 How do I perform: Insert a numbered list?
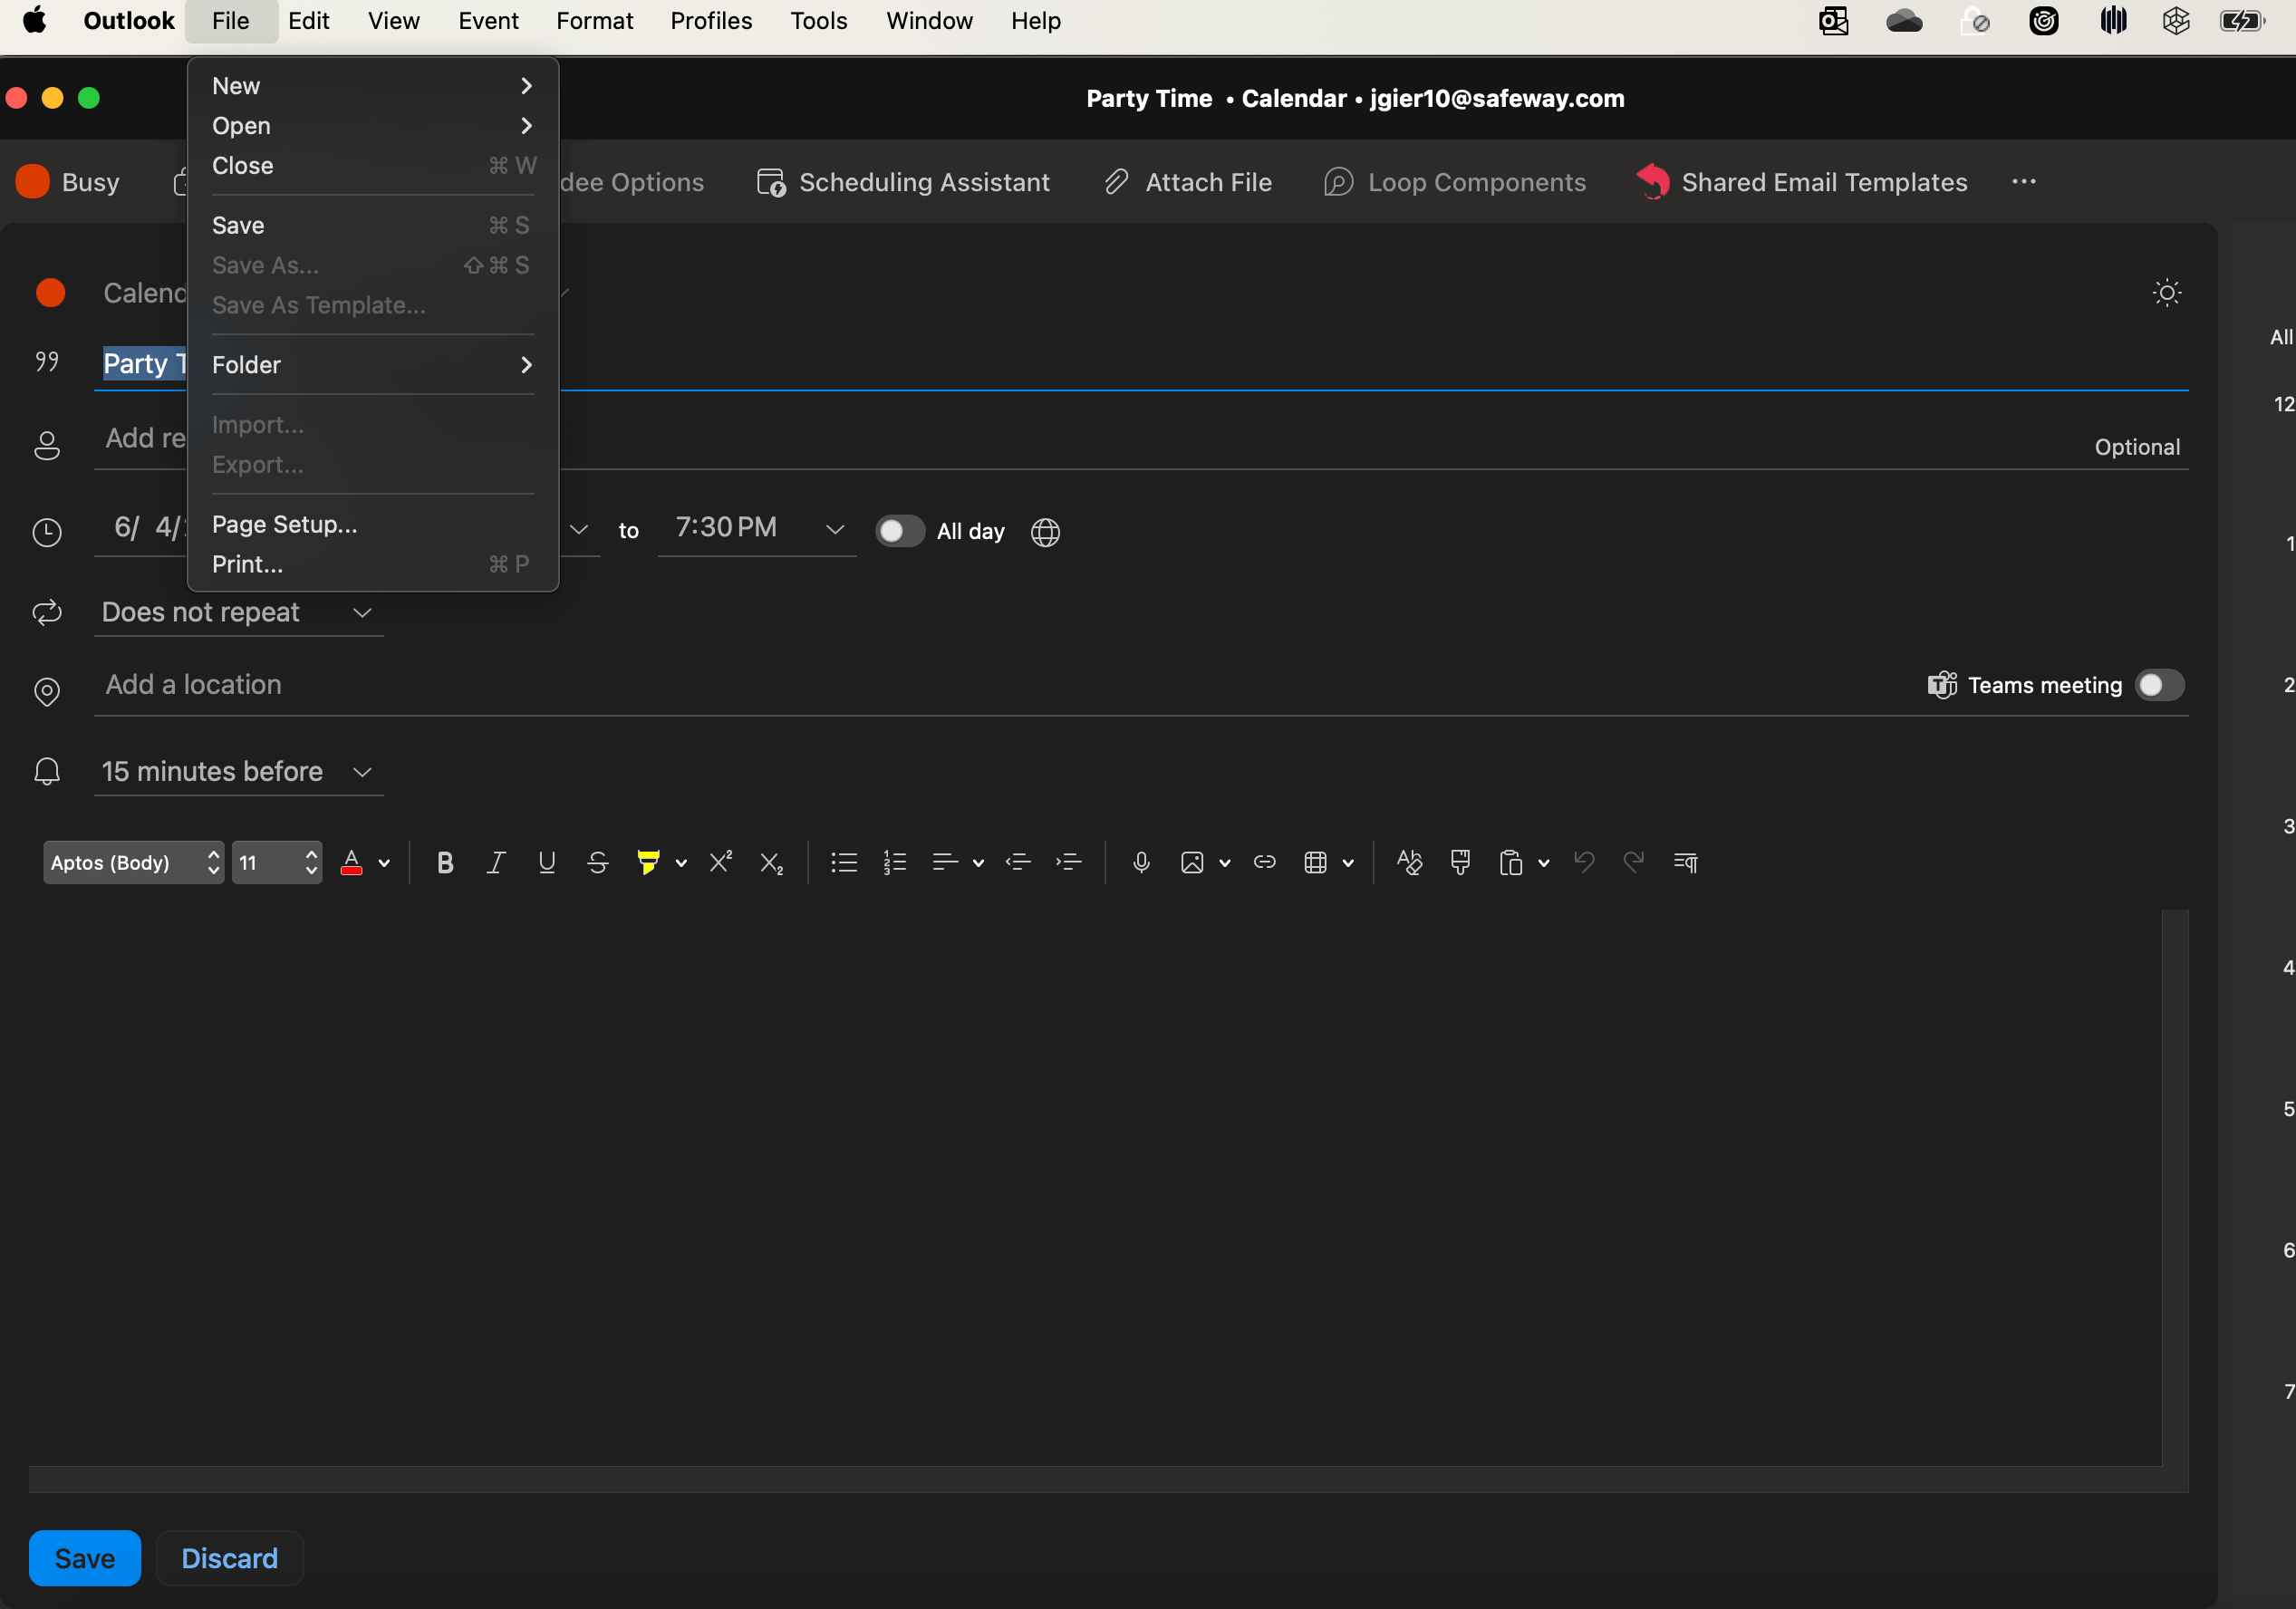point(895,862)
